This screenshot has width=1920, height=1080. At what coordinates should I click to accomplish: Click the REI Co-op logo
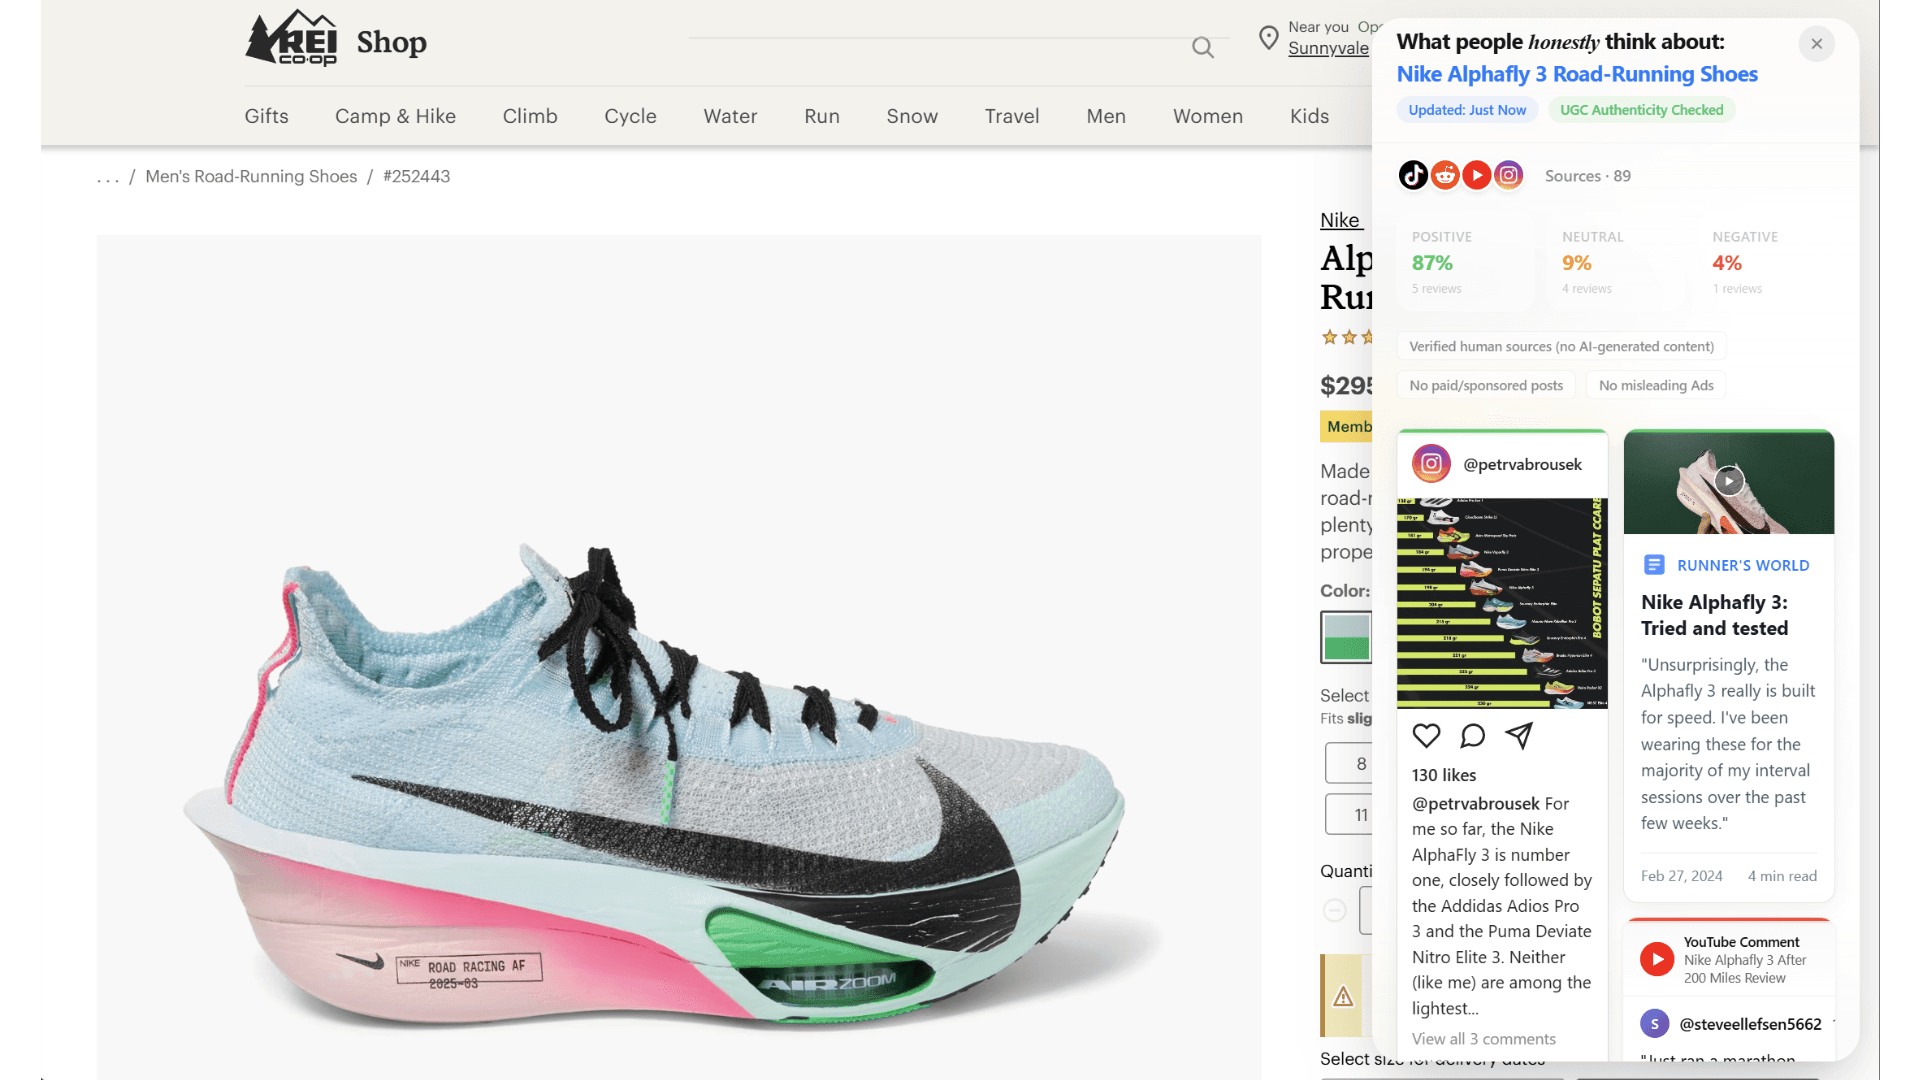pos(291,38)
